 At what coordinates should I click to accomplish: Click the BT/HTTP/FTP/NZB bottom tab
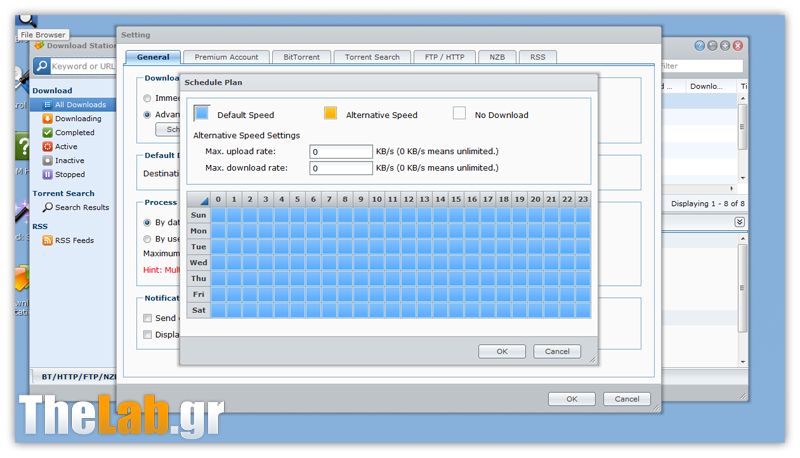pyautogui.click(x=74, y=376)
